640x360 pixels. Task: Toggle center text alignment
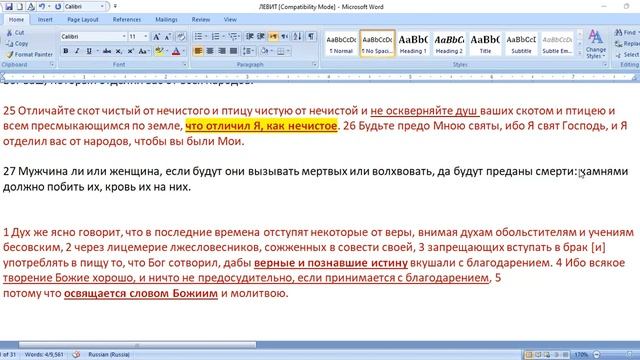pos(210,51)
